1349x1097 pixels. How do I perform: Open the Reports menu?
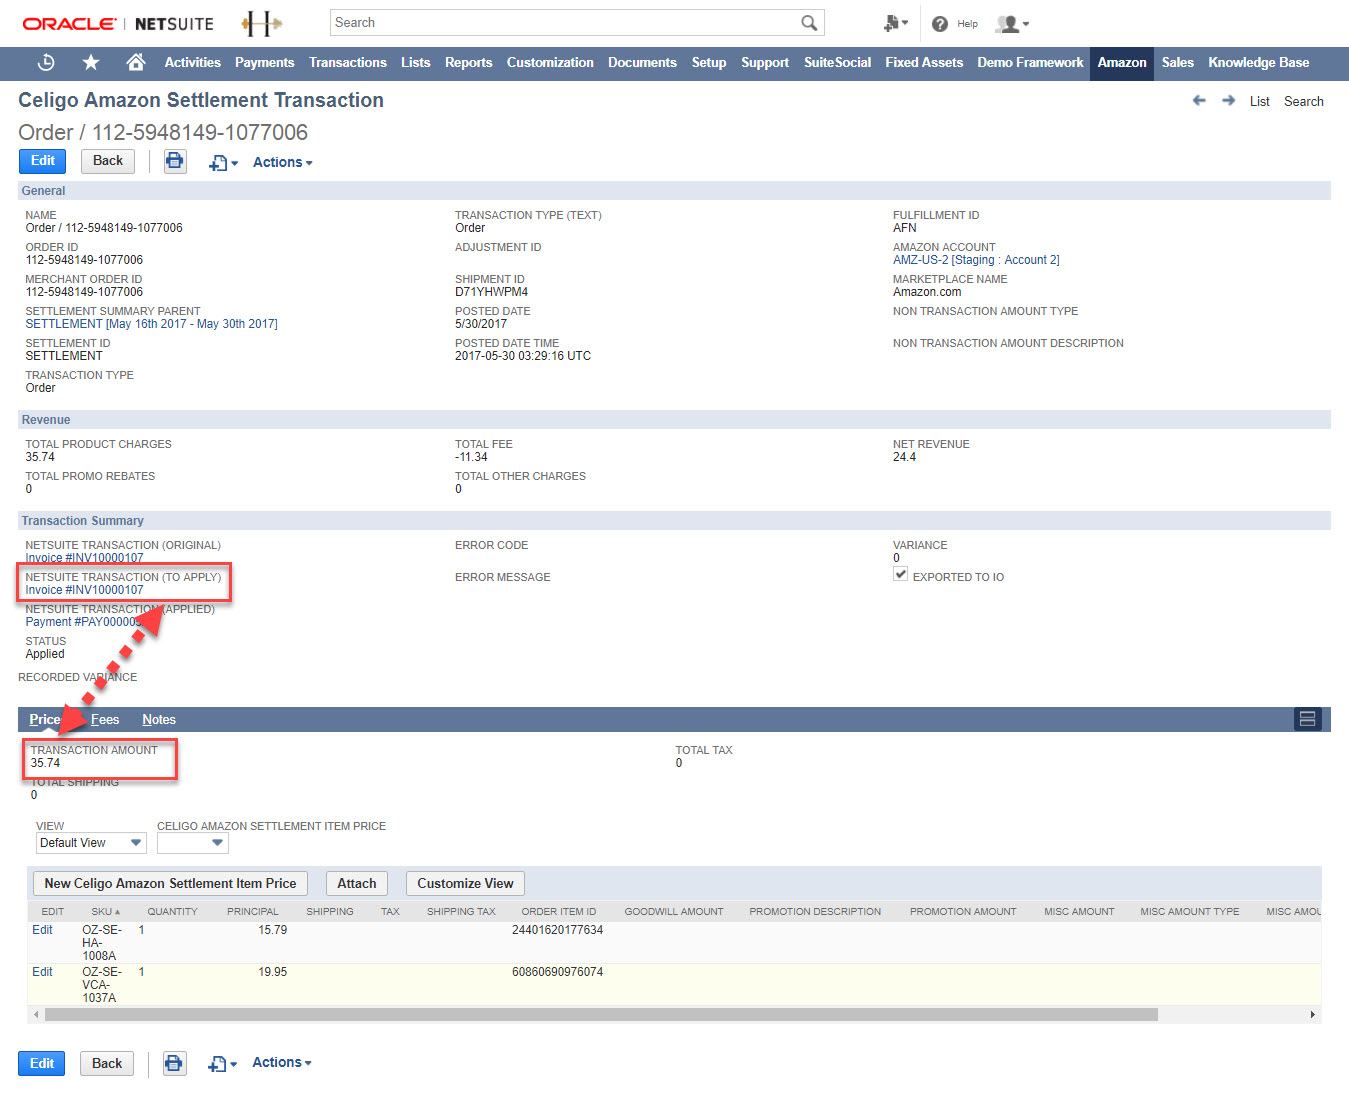point(468,62)
